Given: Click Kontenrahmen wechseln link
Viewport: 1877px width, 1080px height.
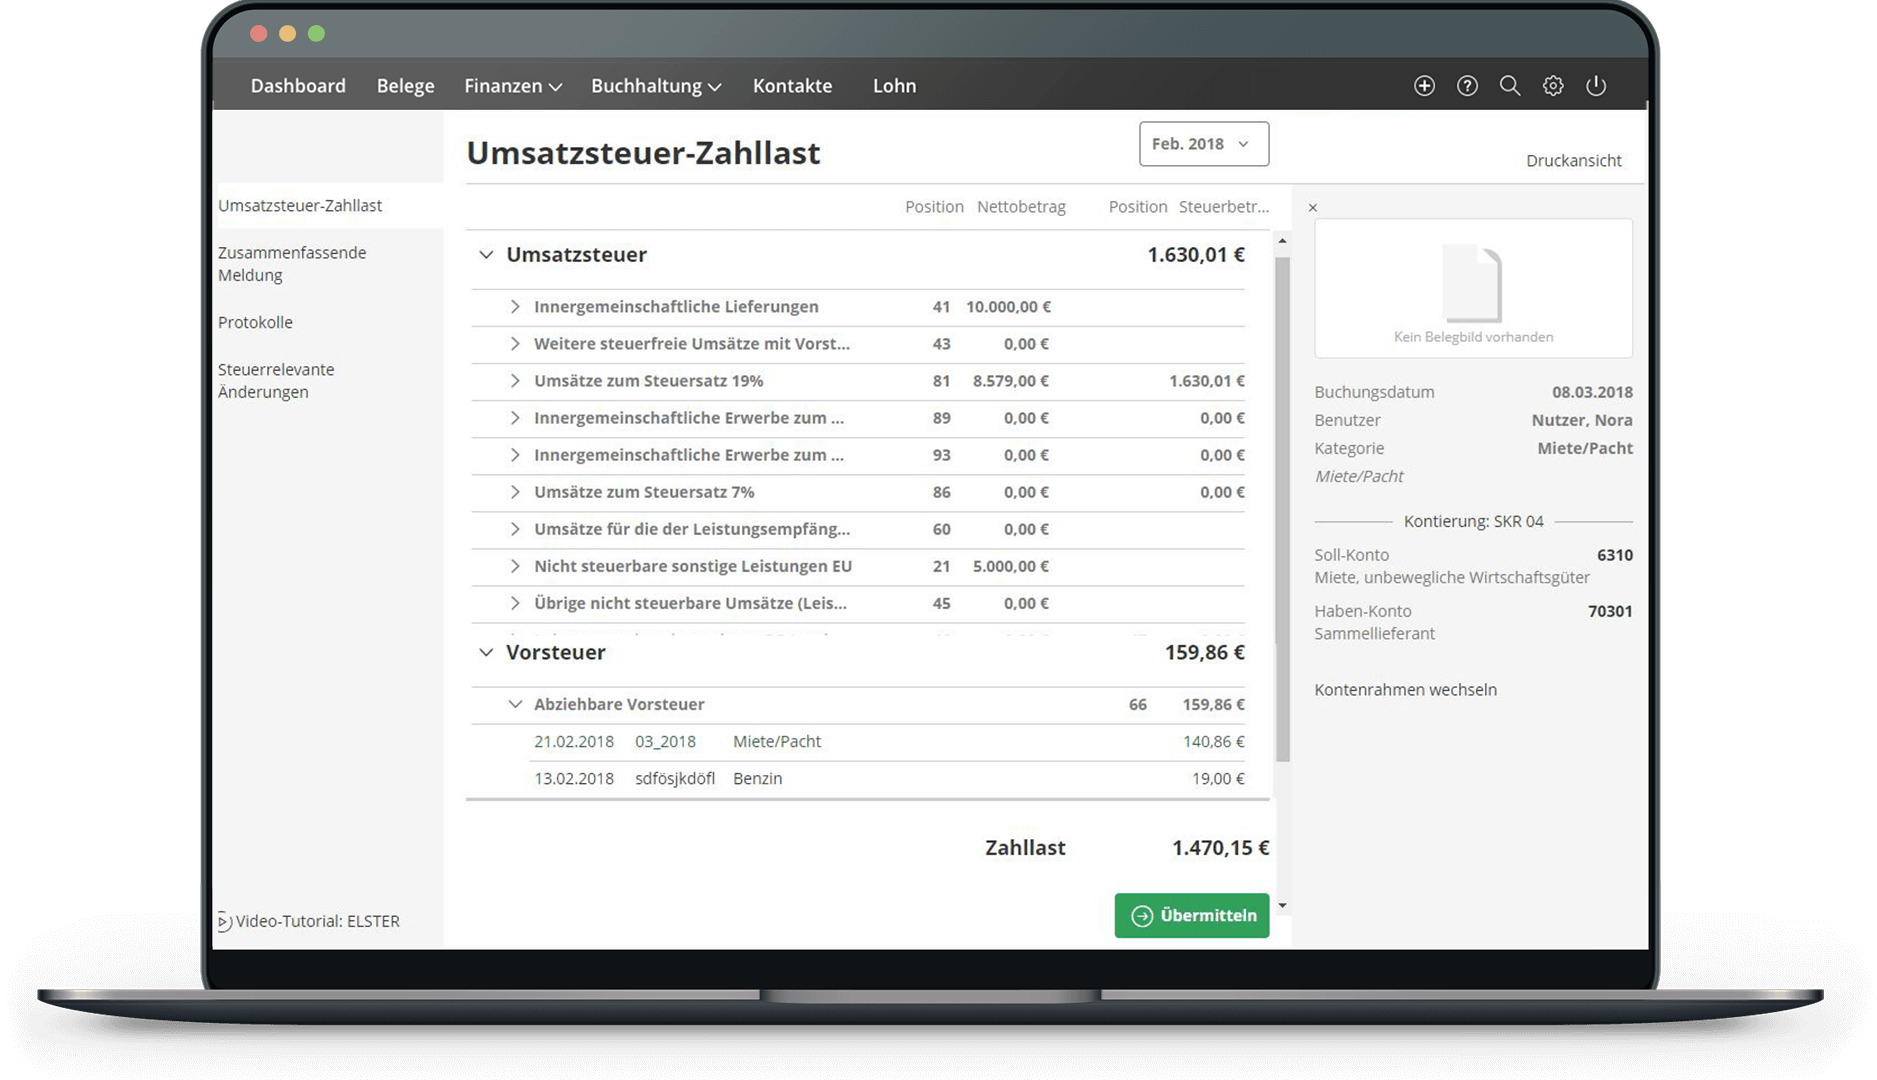Looking at the screenshot, I should point(1405,690).
